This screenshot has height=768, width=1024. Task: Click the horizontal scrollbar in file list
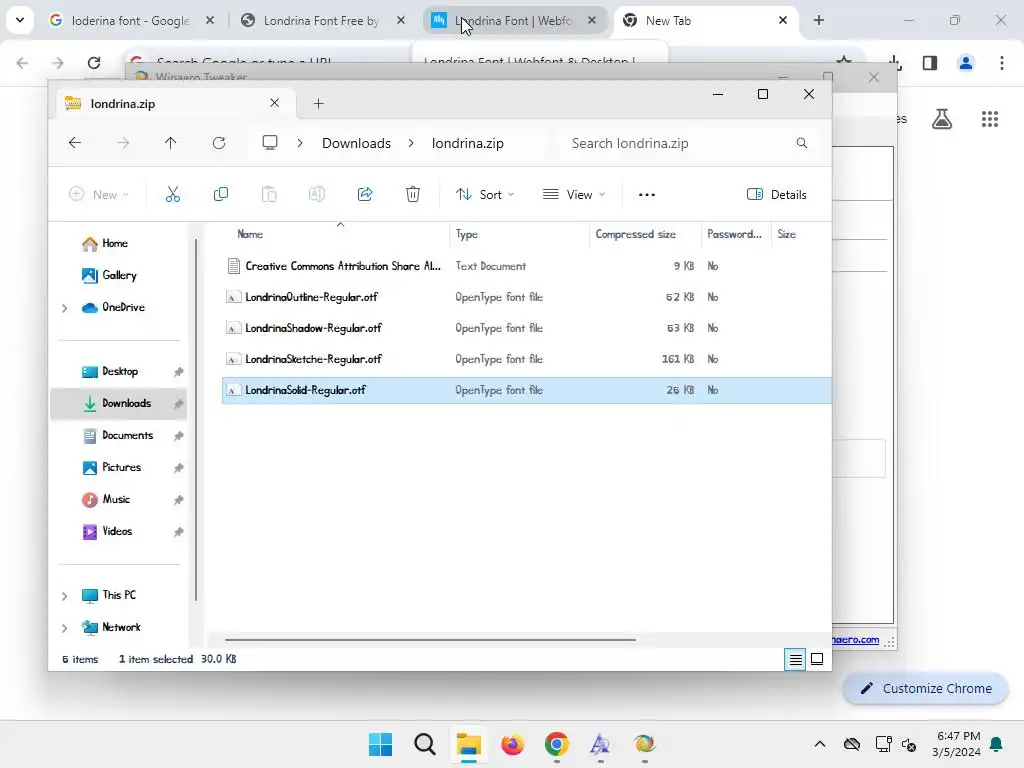(x=430, y=640)
